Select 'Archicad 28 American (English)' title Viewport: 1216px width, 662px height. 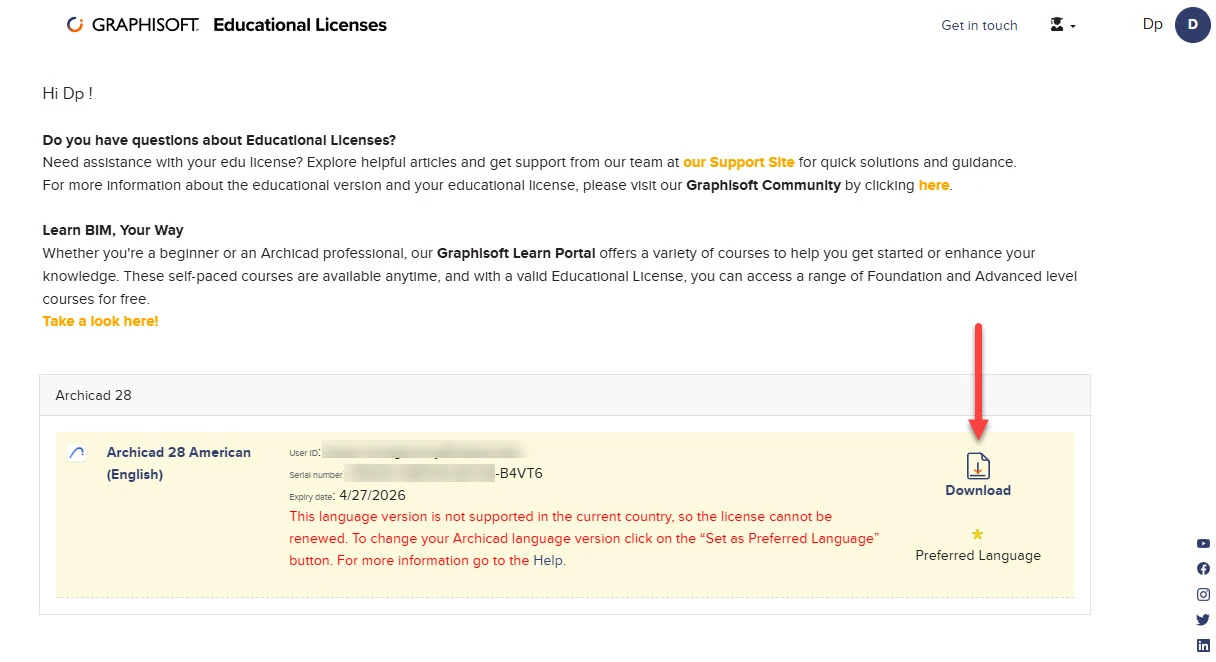(x=179, y=463)
